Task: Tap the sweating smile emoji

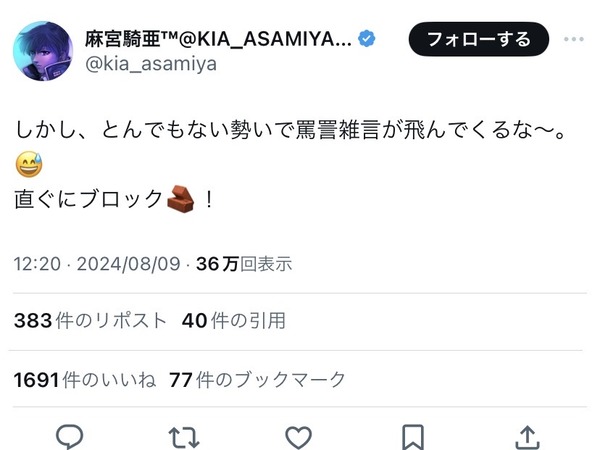Action: [x=29, y=164]
